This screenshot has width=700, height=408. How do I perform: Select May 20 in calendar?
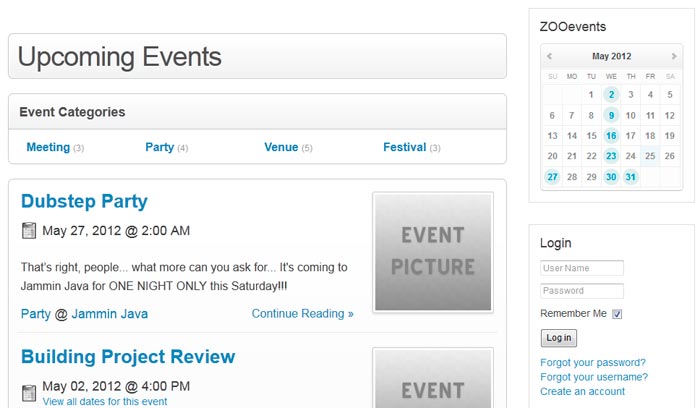tap(552, 156)
